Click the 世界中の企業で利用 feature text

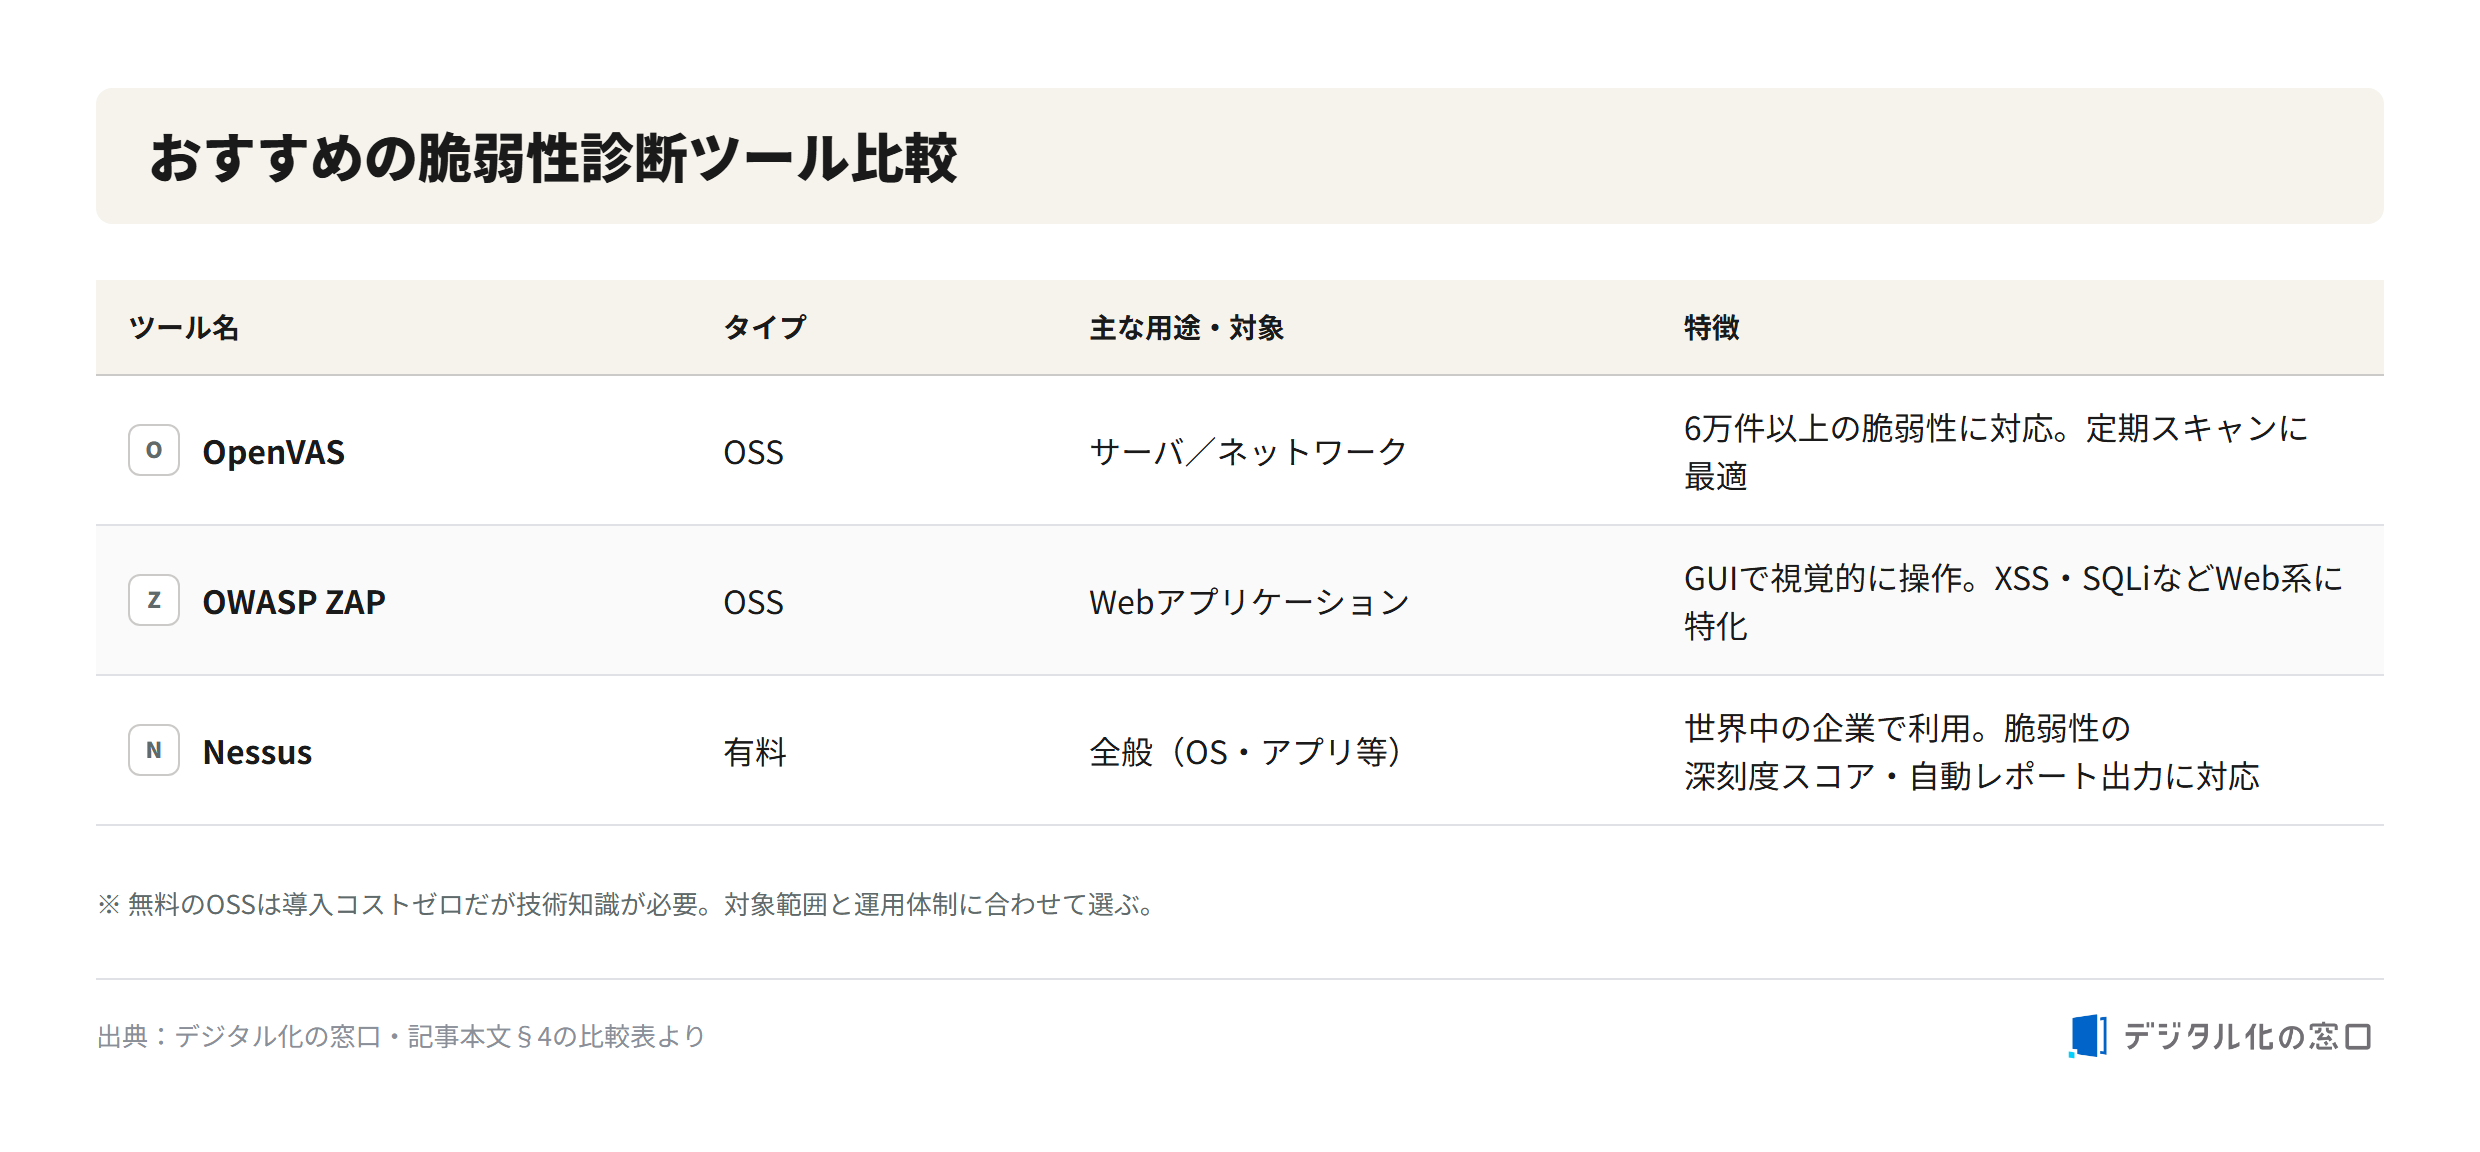coord(1972,752)
